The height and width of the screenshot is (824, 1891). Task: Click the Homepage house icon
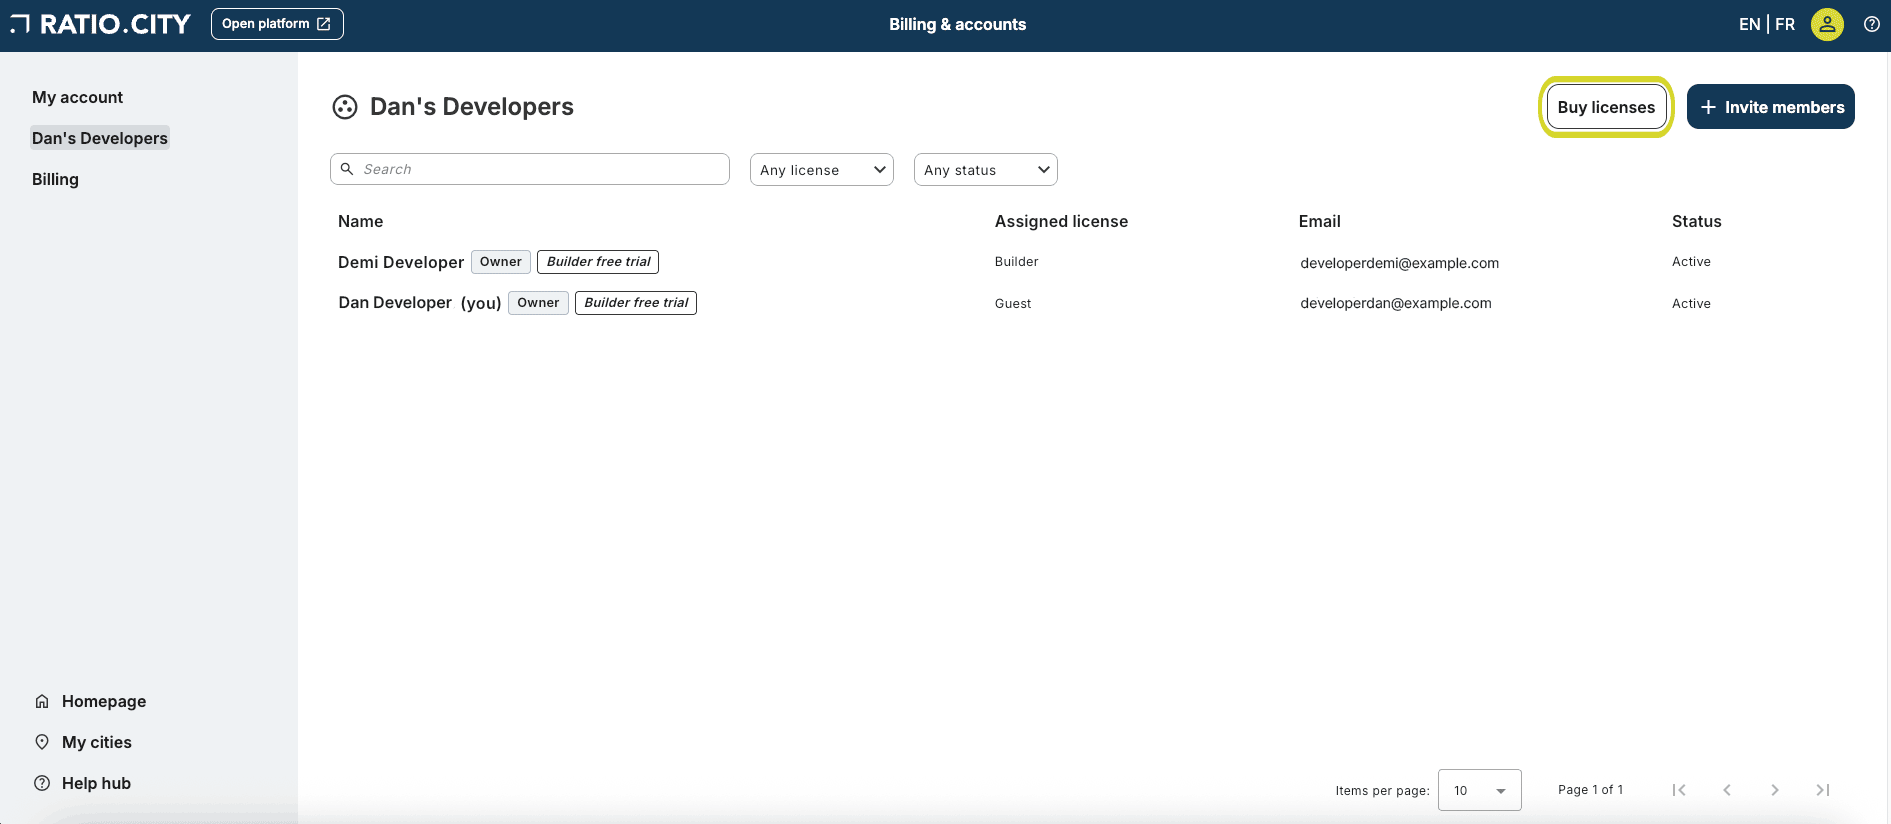[x=42, y=701]
